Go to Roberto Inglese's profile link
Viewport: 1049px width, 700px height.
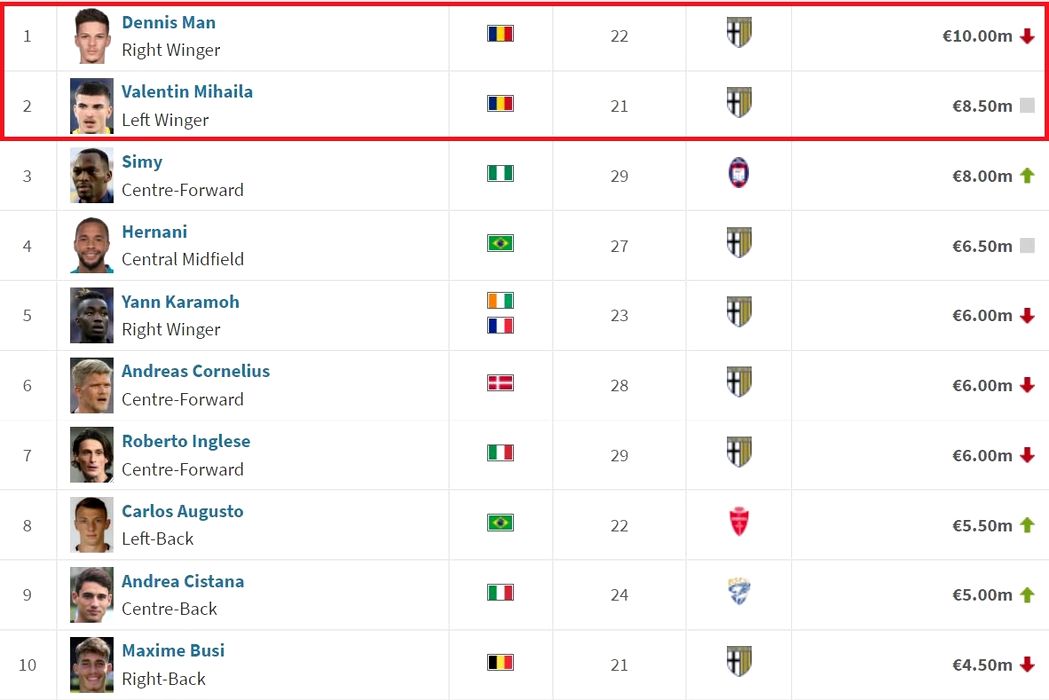pos(186,441)
